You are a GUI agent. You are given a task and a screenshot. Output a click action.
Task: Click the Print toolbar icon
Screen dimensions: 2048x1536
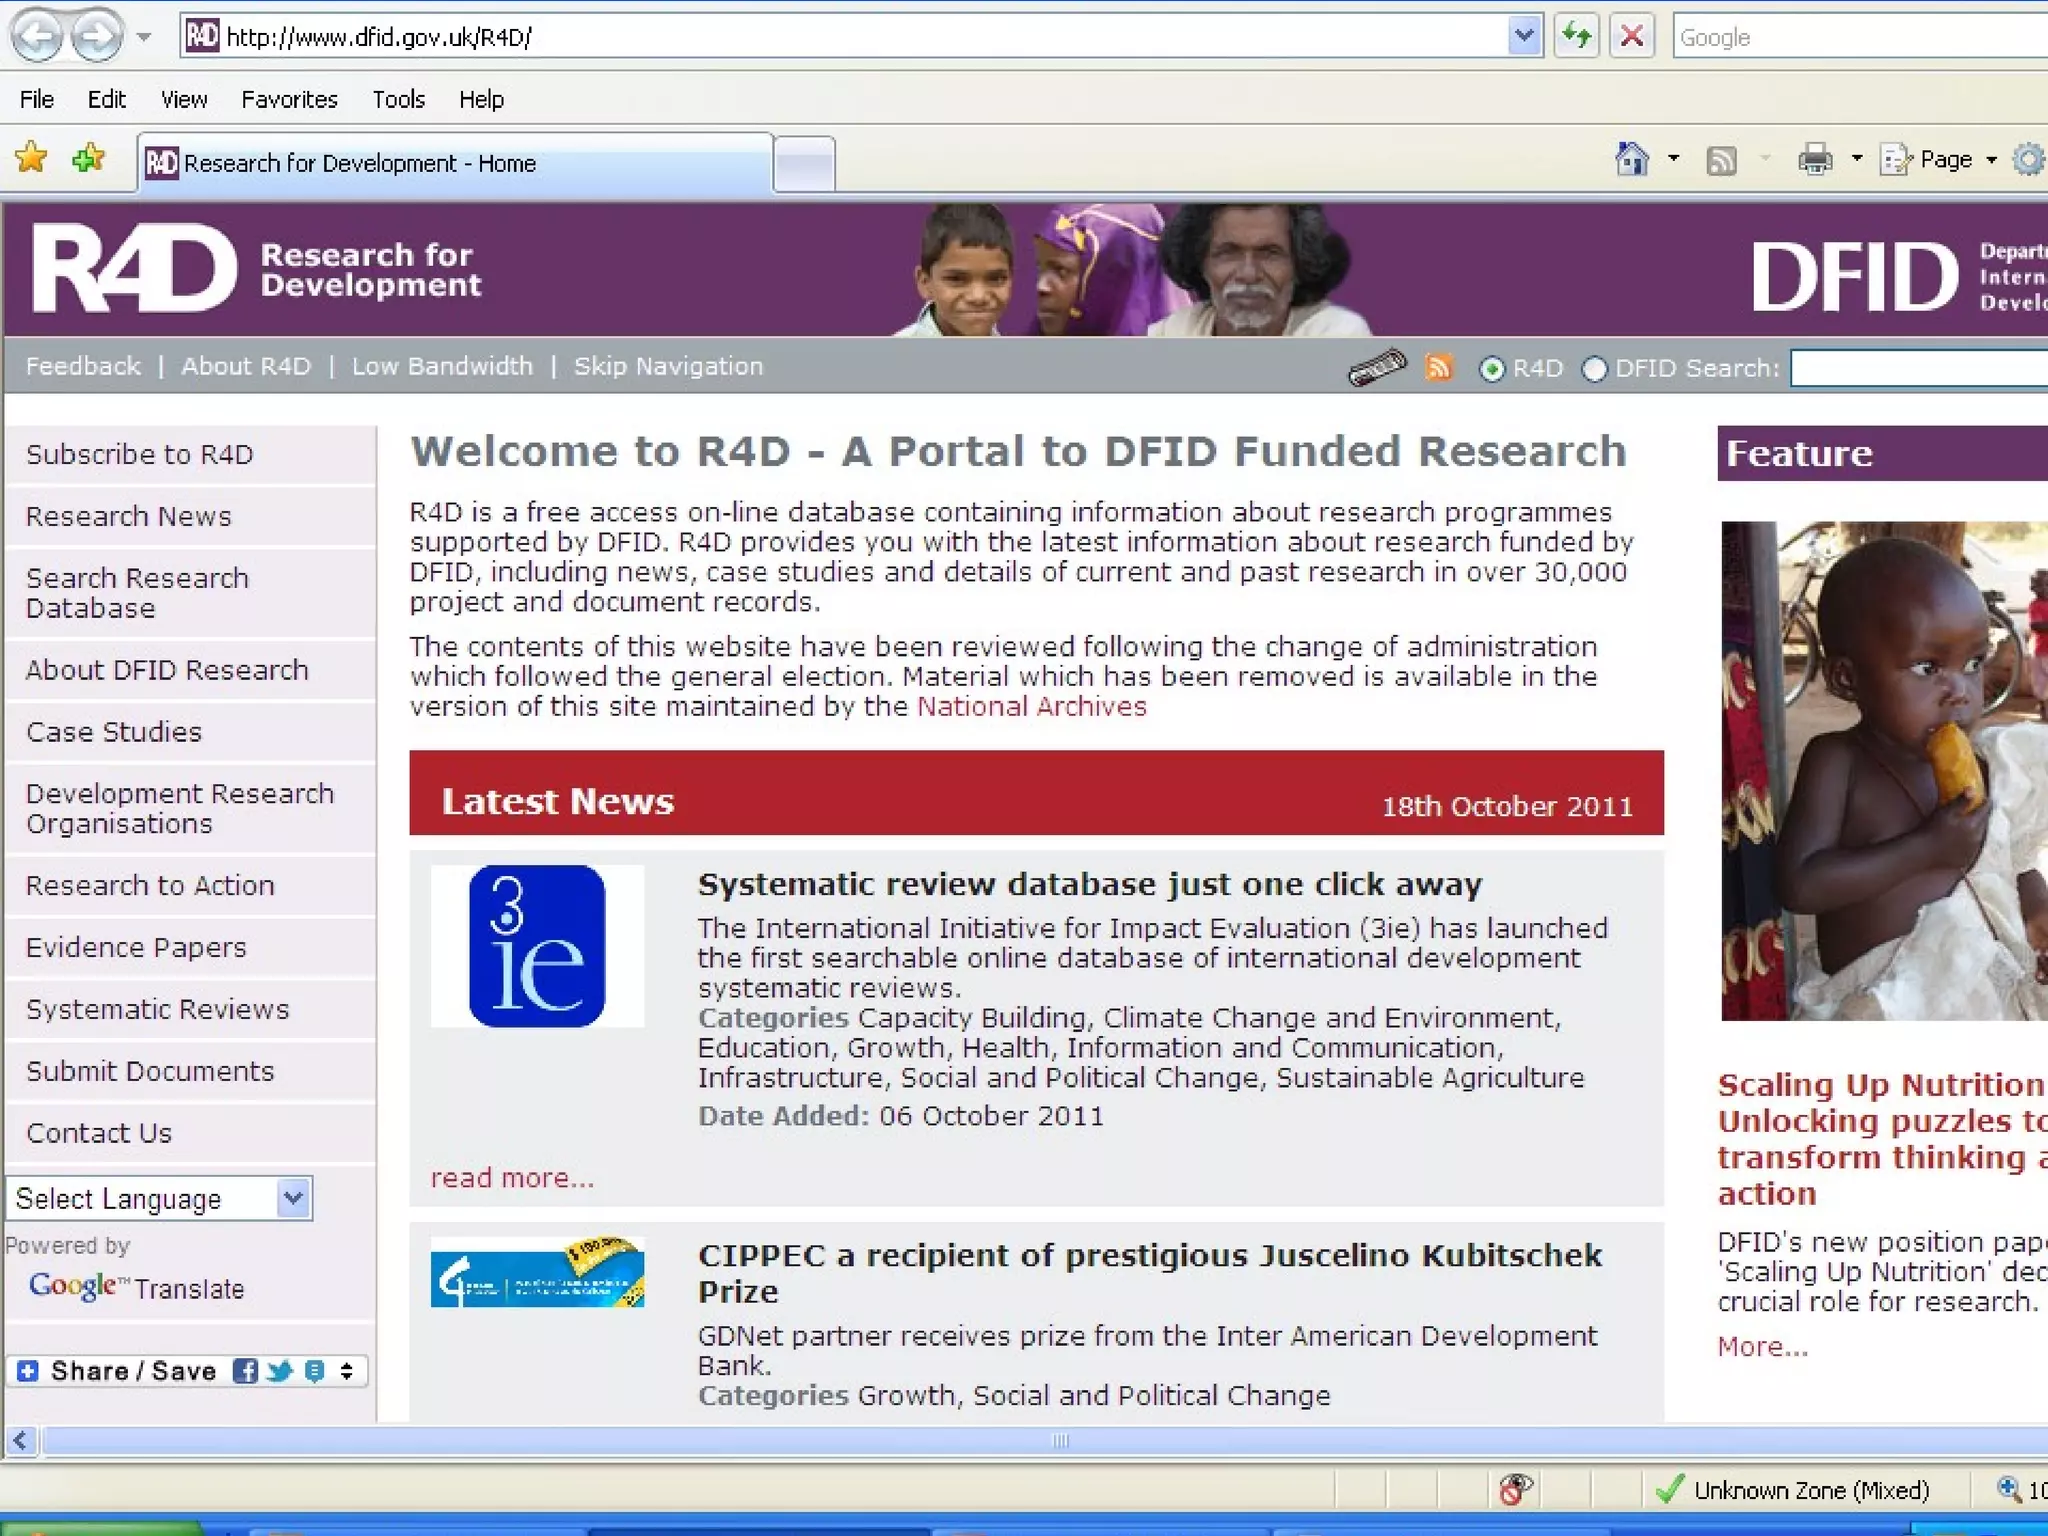[1815, 159]
